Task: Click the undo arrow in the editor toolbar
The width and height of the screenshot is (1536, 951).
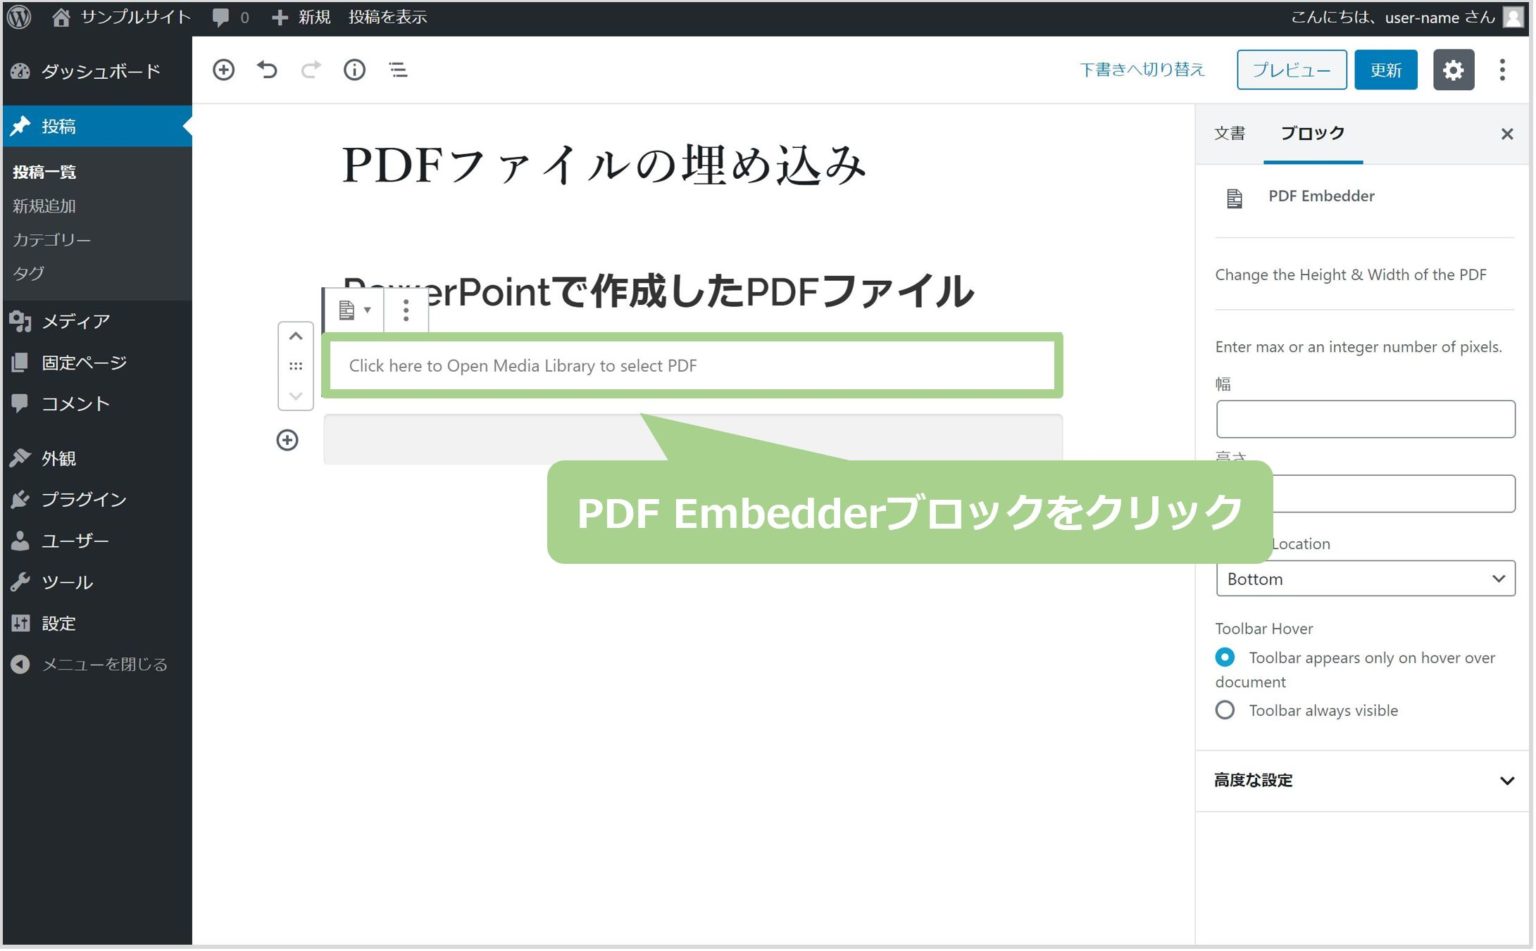Action: point(267,70)
